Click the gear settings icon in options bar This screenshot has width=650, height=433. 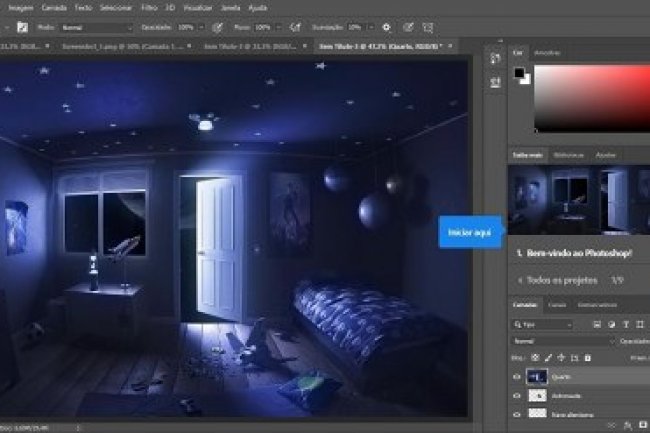click(387, 27)
